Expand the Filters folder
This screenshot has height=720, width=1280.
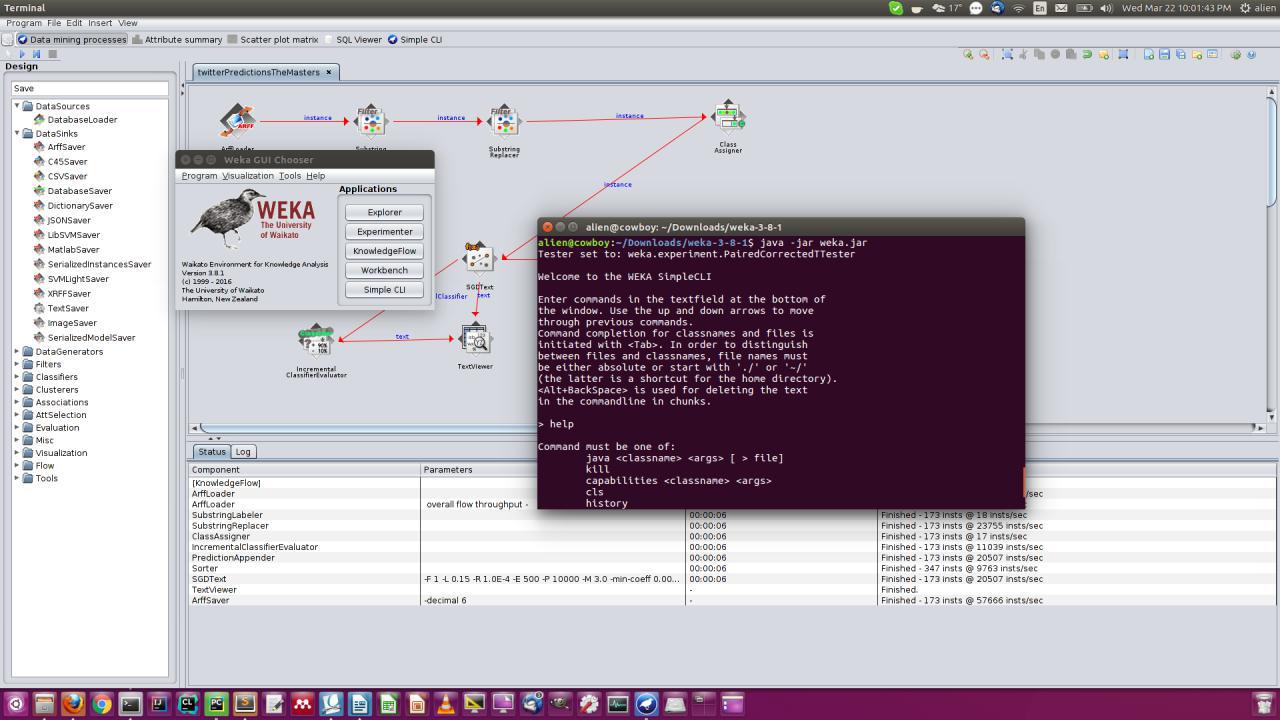pyautogui.click(x=17, y=365)
